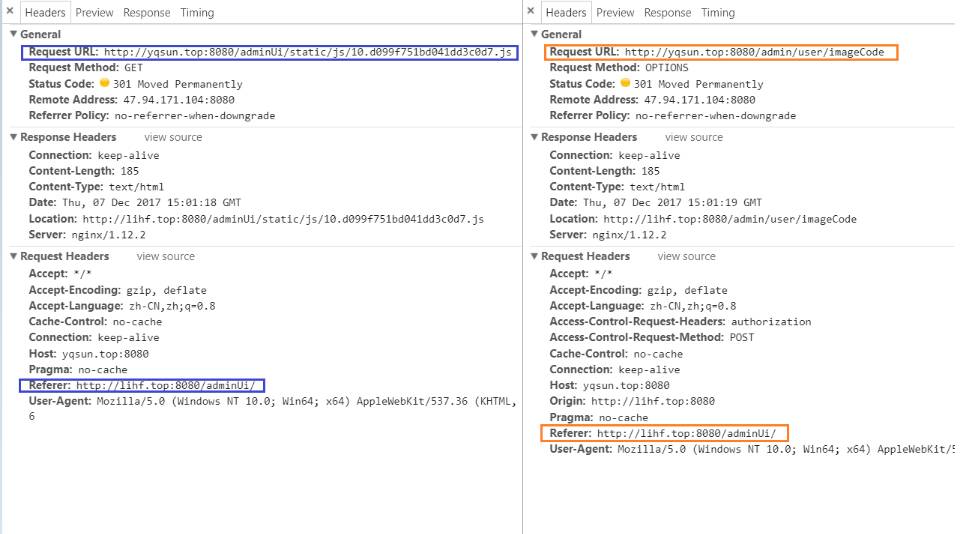The width and height of the screenshot is (960, 534).
Task: Switch to Preview tab in left panel
Action: point(94,13)
